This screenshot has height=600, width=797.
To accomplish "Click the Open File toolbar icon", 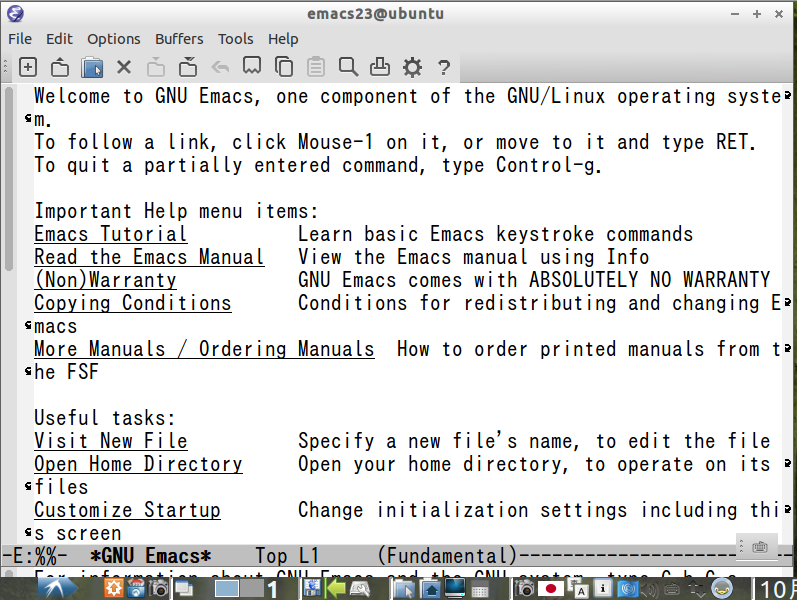I will point(59,67).
